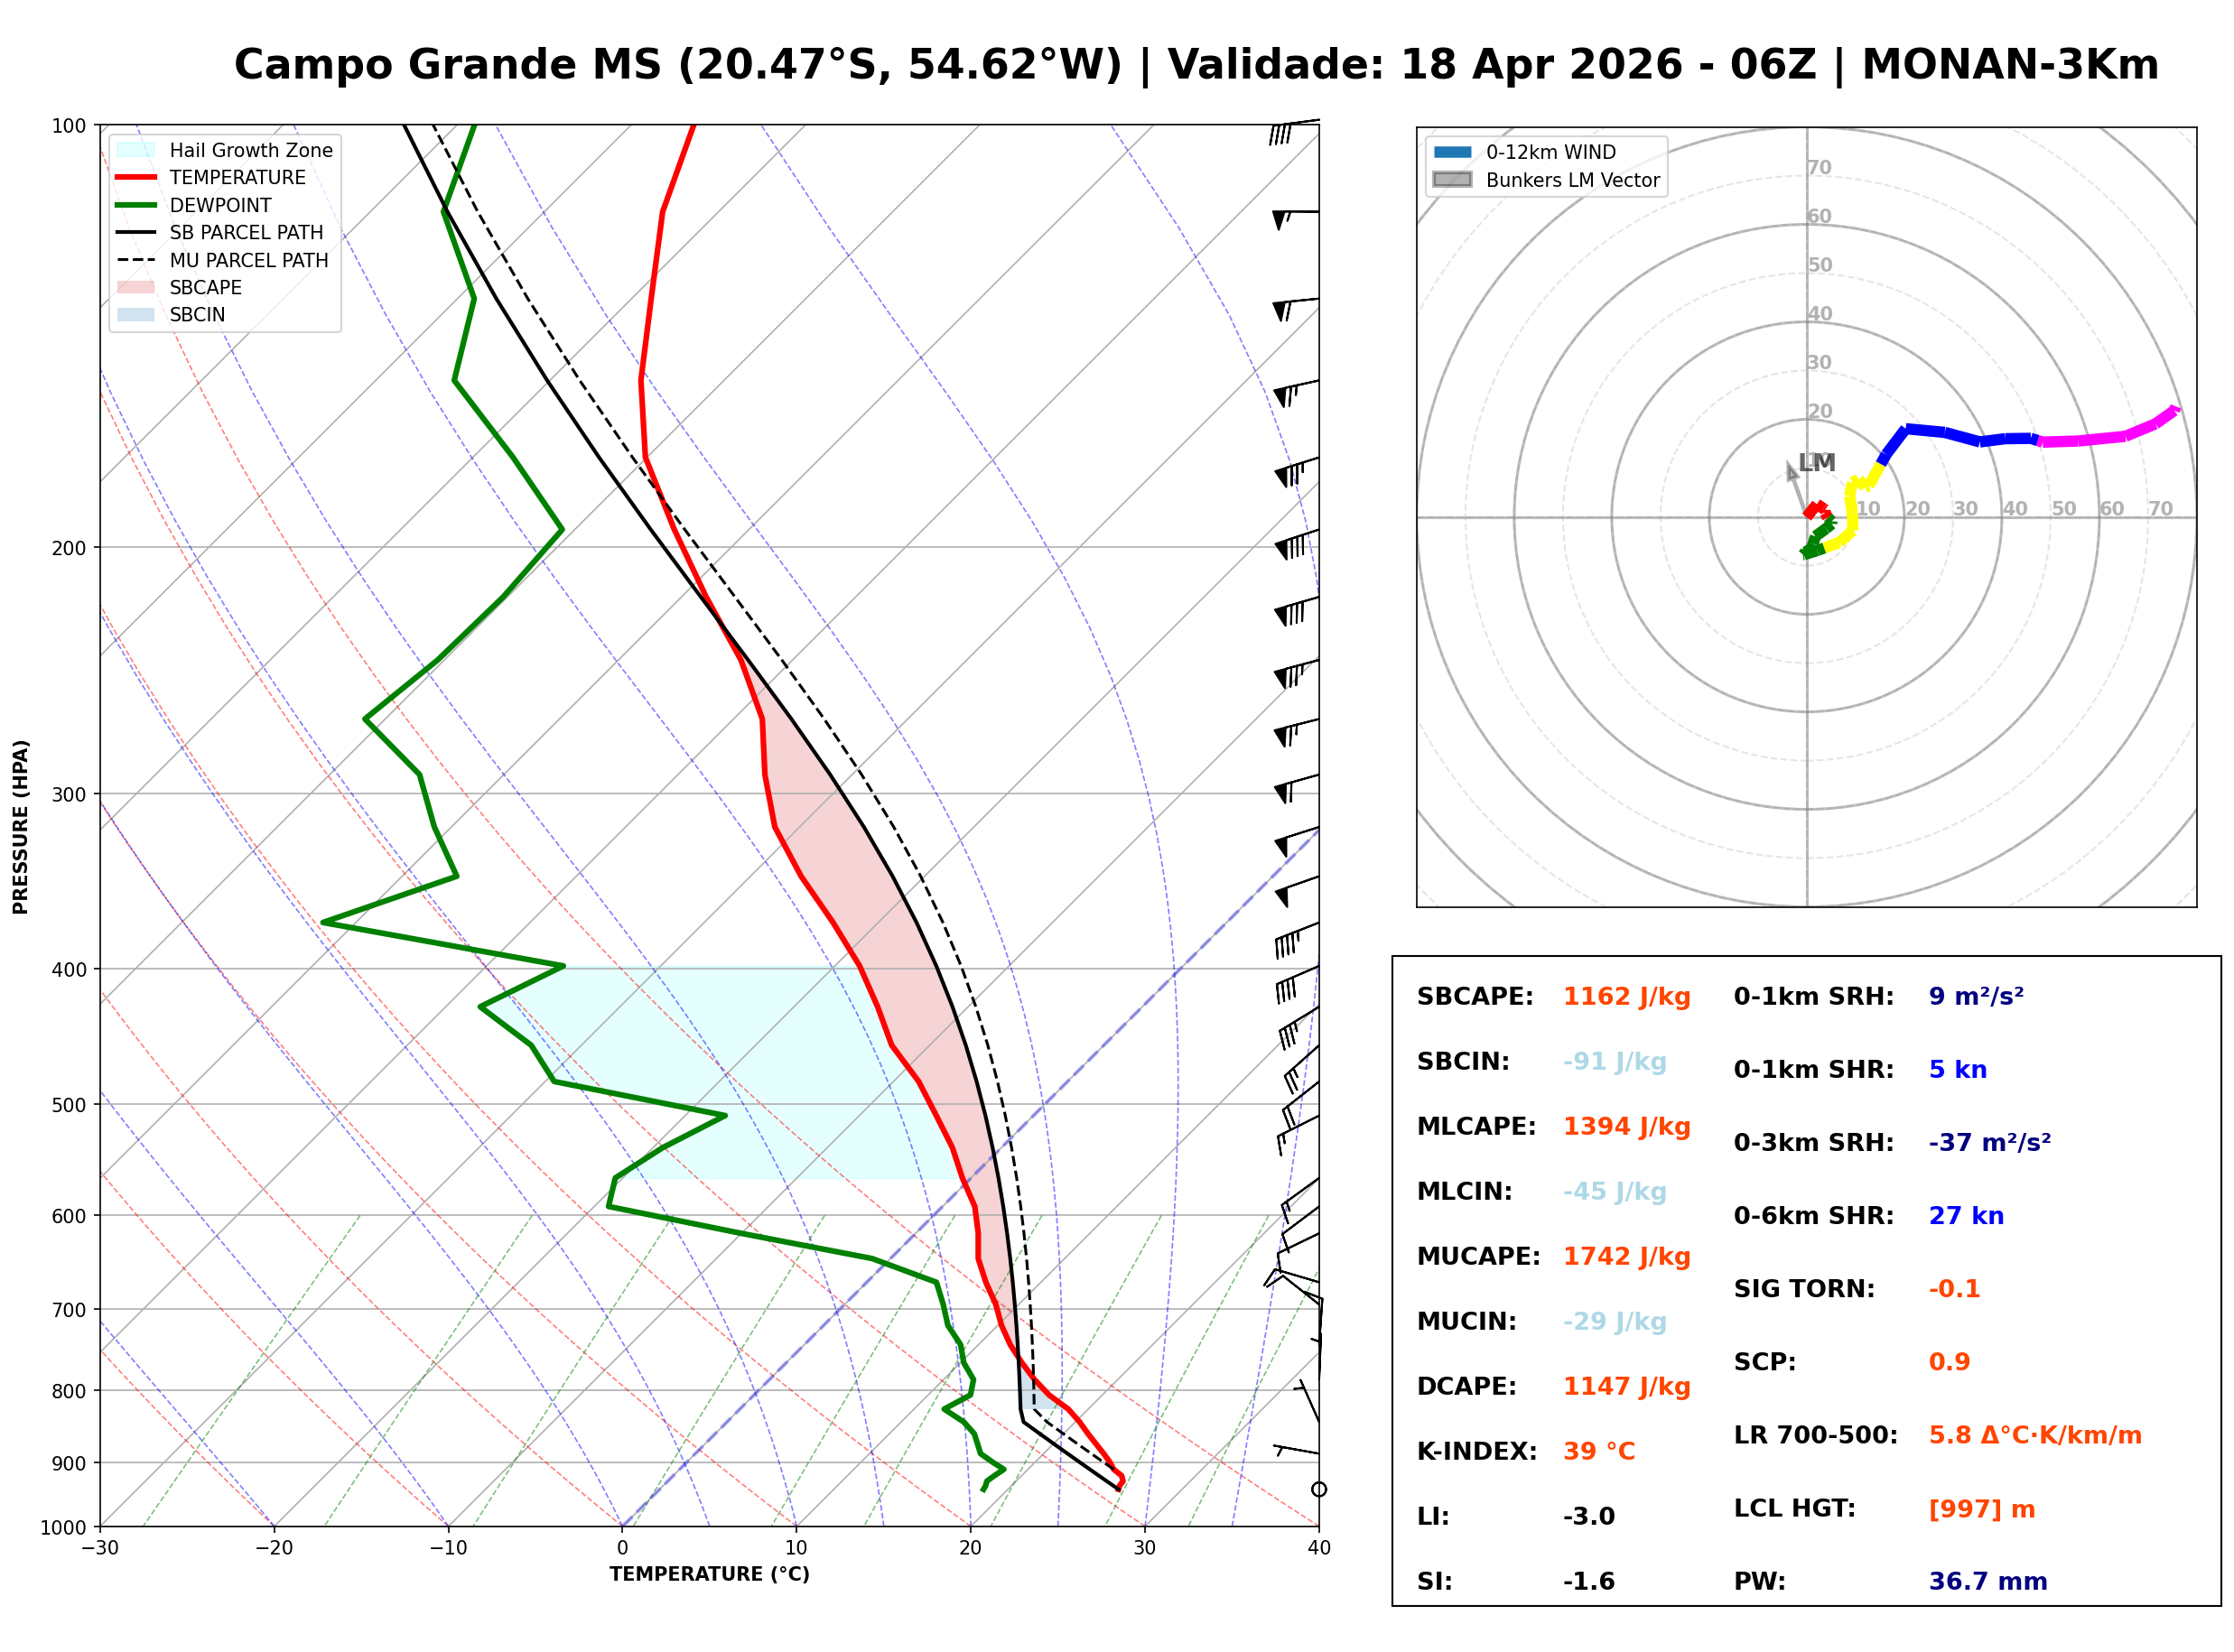Click the DCAPE value 1147 J/kg
This screenshot has height=1652, width=2234.
coord(1626,1386)
